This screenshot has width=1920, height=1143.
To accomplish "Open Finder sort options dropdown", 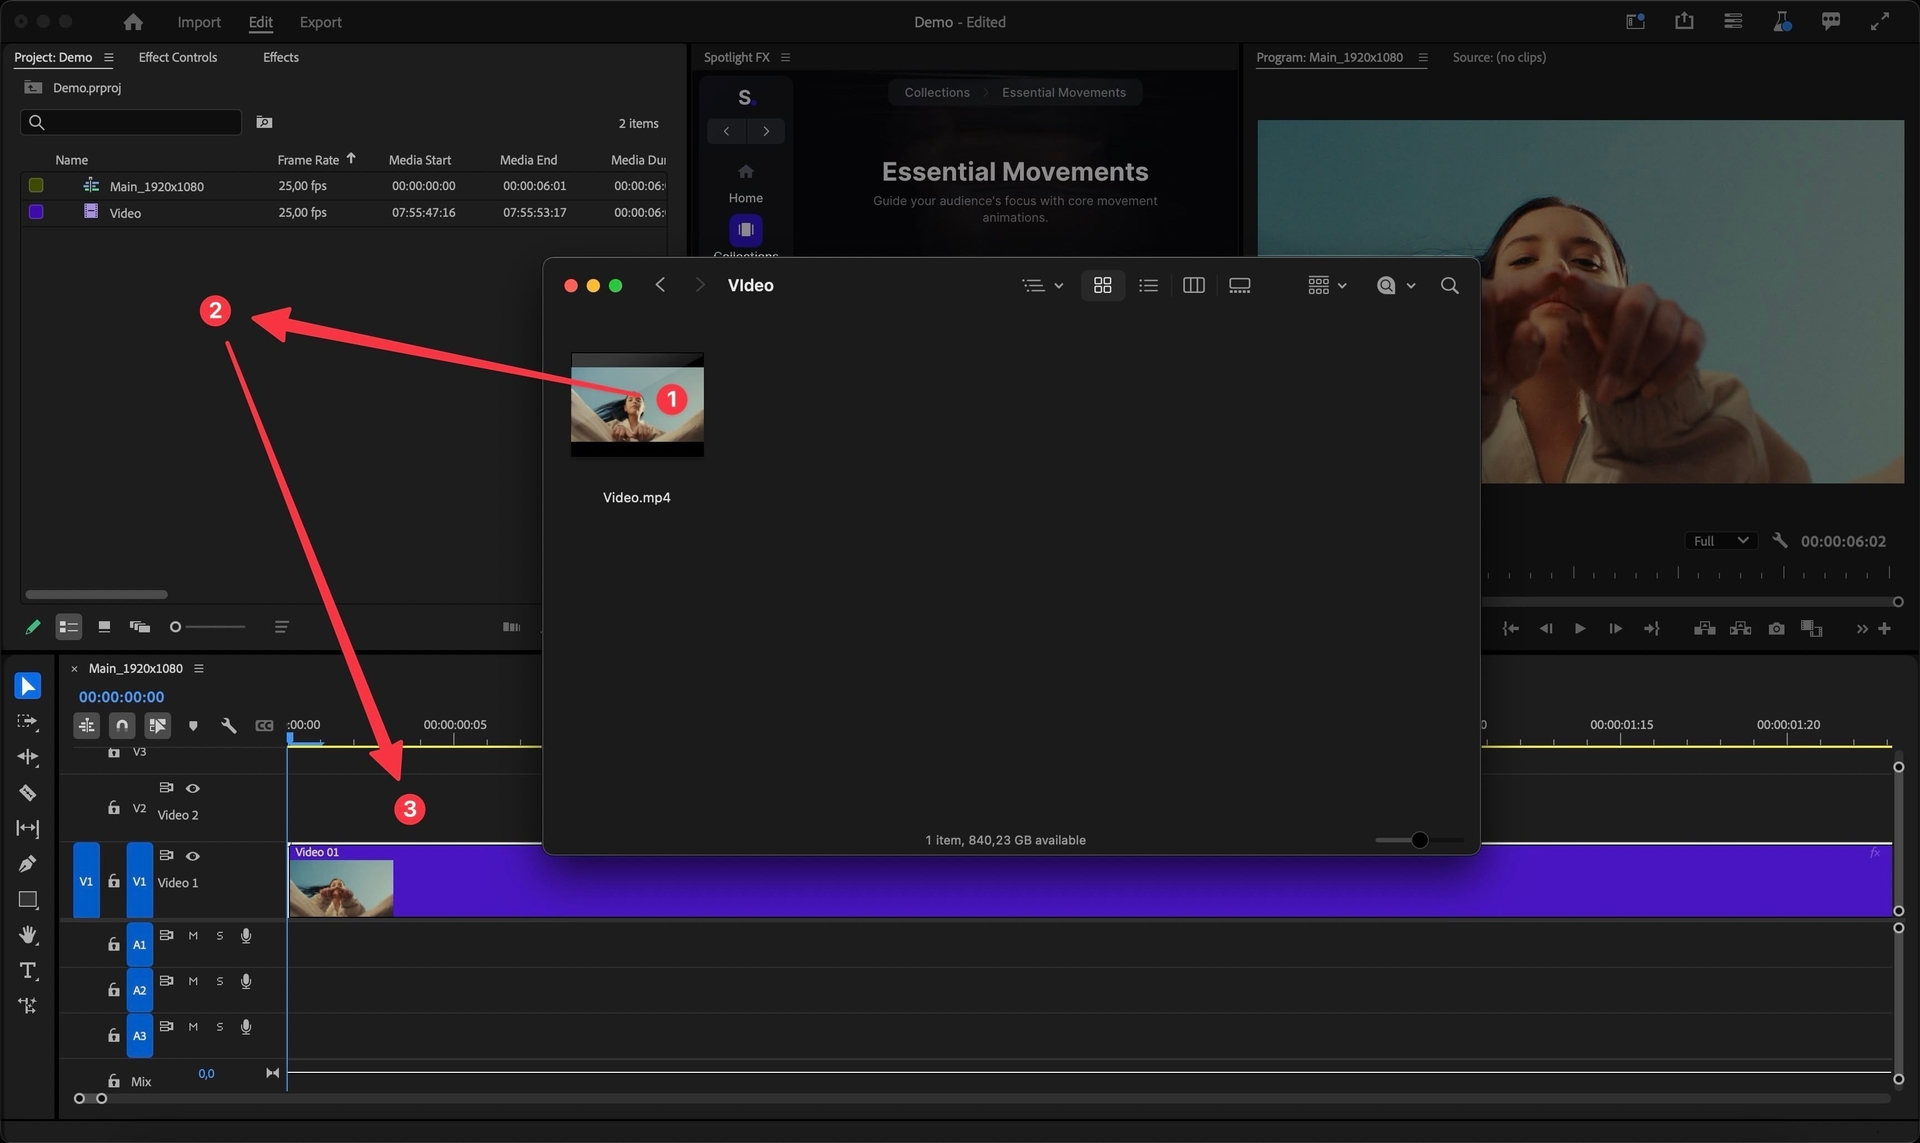I will (1043, 286).
